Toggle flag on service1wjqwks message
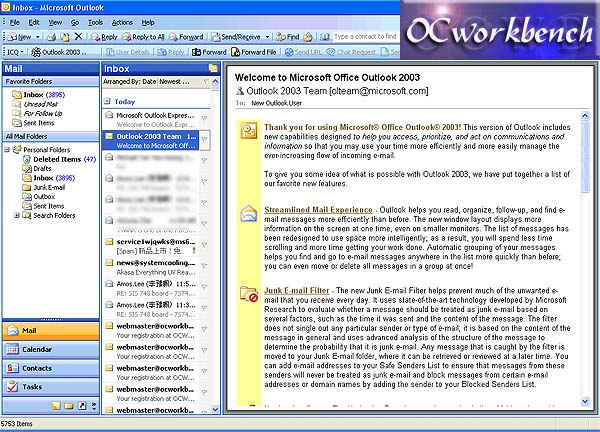Viewport: 600px width, 432px height. (x=204, y=245)
